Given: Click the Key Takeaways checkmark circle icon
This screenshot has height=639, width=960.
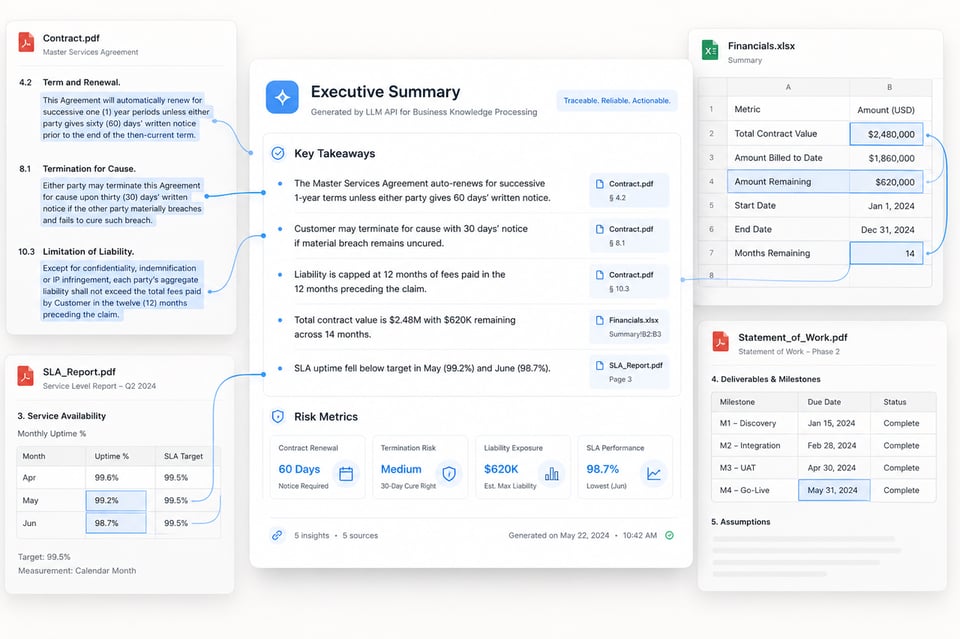Looking at the screenshot, I should click(x=277, y=153).
